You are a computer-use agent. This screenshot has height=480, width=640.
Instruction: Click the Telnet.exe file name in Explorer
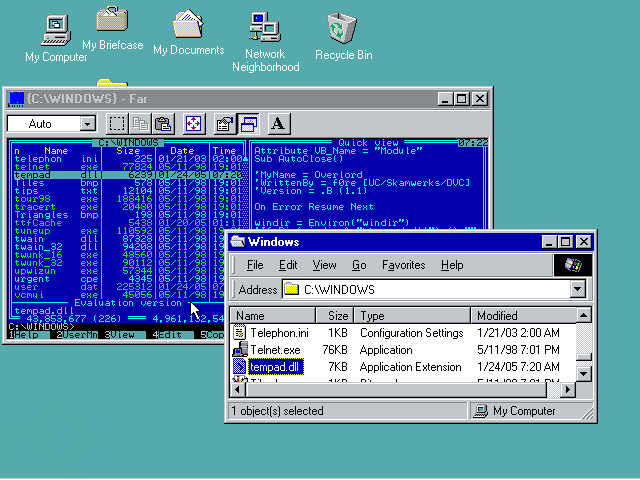tap(276, 350)
